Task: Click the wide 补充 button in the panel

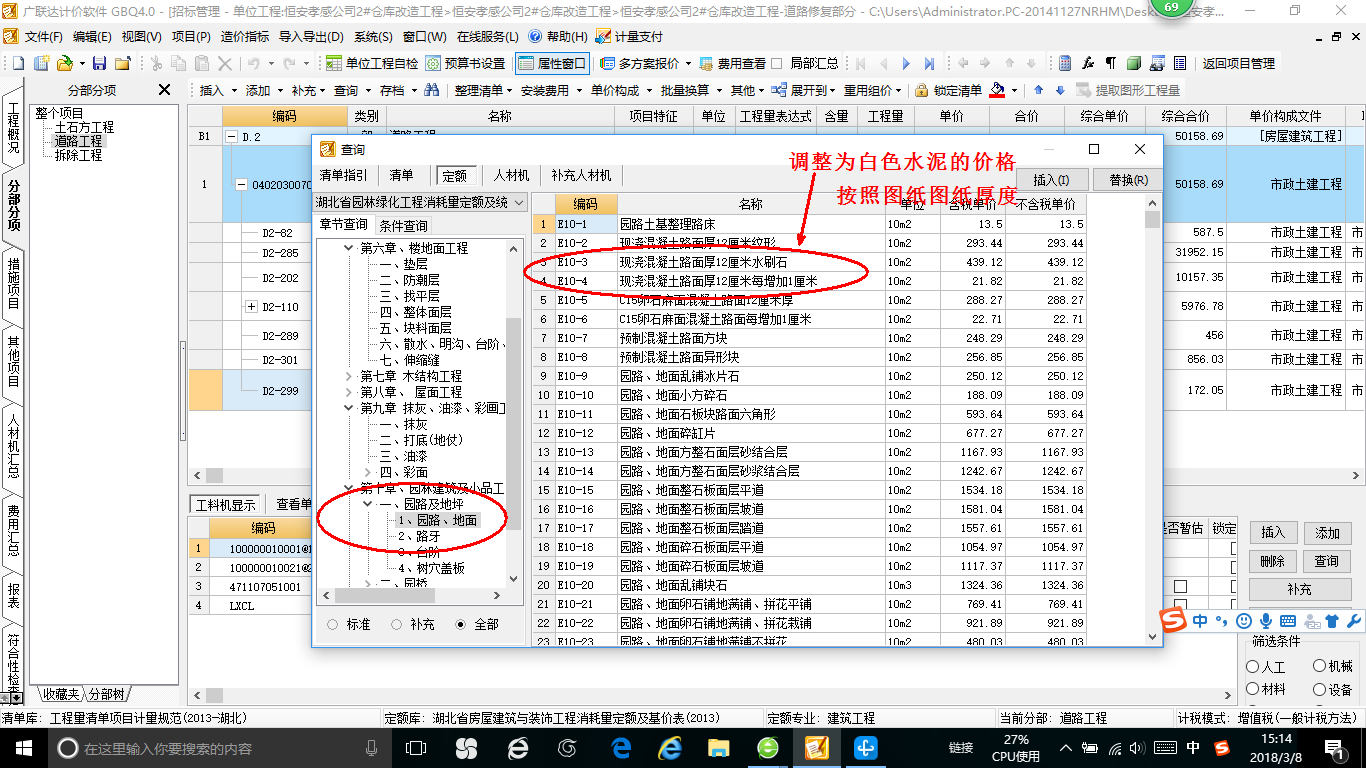Action: point(1299,589)
